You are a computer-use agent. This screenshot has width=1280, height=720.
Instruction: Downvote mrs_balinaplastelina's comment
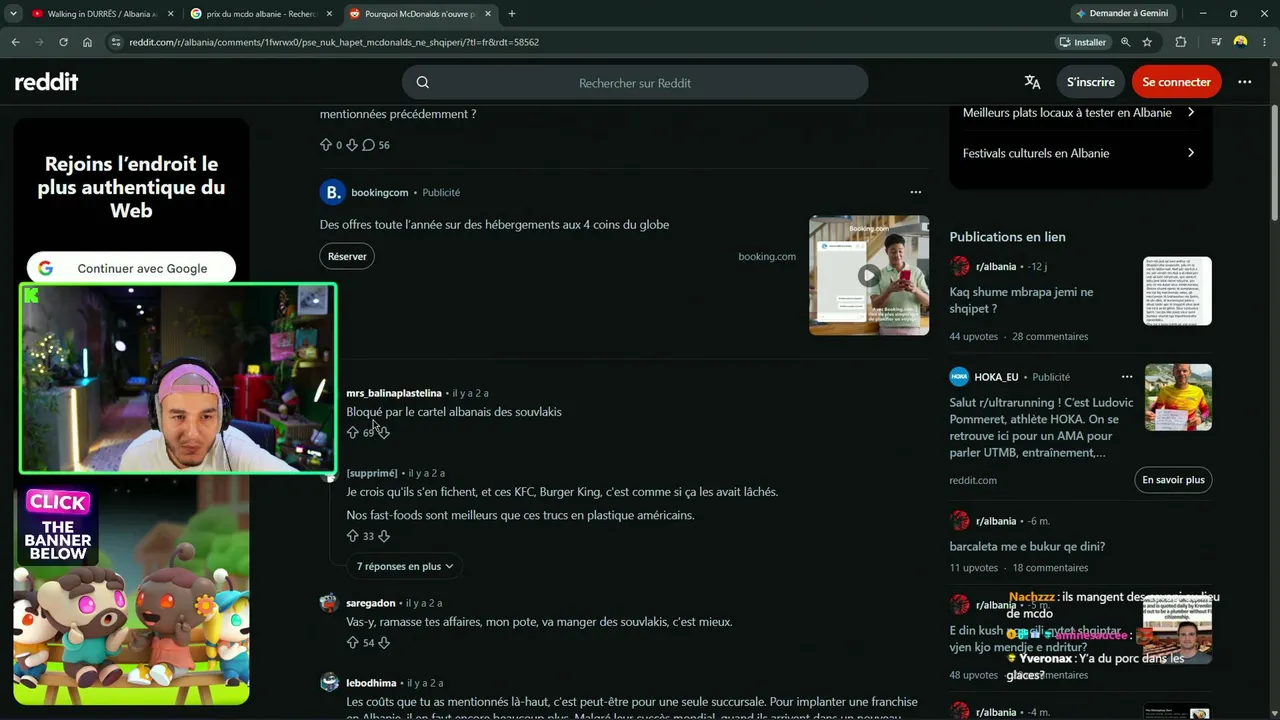point(384,433)
